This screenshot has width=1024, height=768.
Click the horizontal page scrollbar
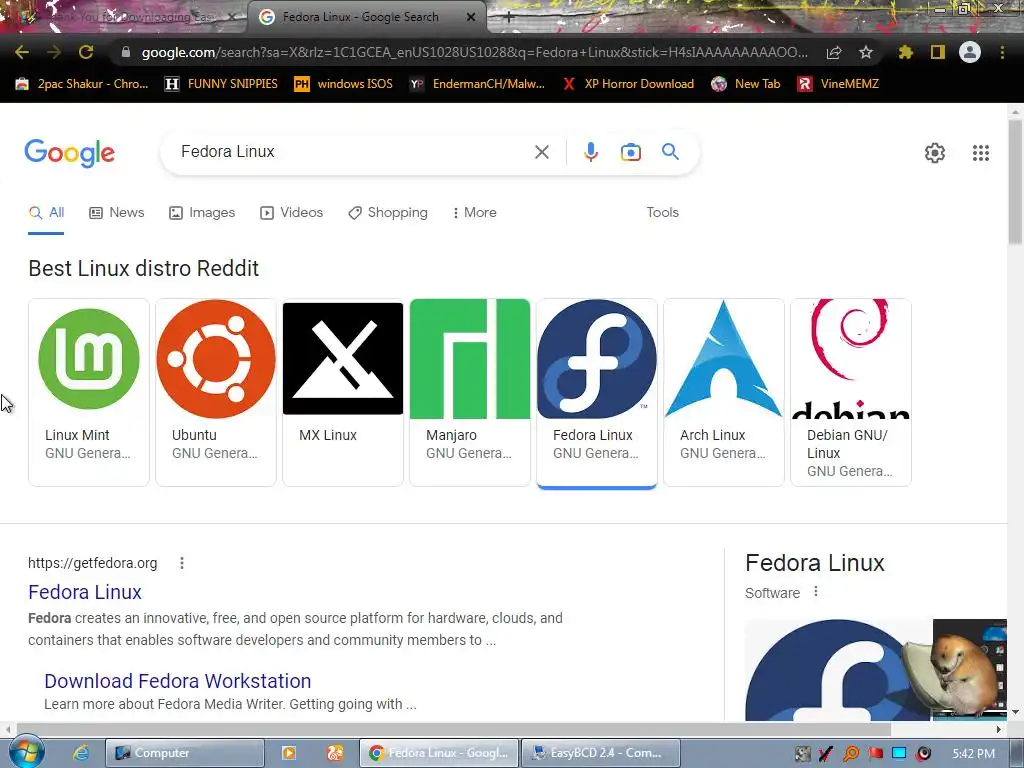click(454, 729)
